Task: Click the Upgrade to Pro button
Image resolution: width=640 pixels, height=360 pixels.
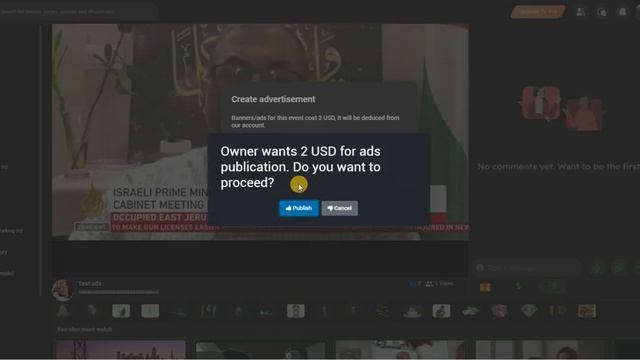Action: (538, 11)
